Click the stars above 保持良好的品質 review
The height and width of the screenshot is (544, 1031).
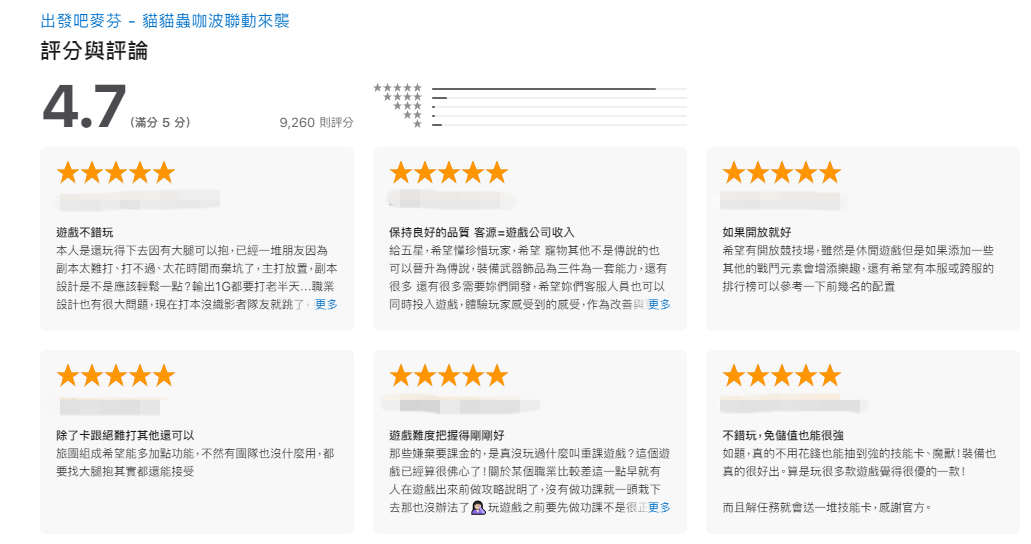tap(449, 173)
